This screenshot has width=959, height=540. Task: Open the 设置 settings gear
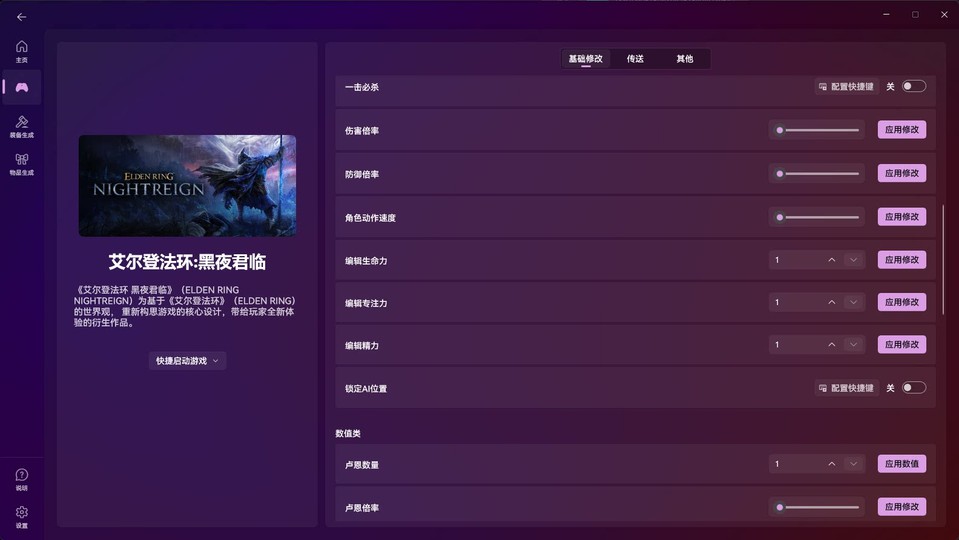(21, 516)
